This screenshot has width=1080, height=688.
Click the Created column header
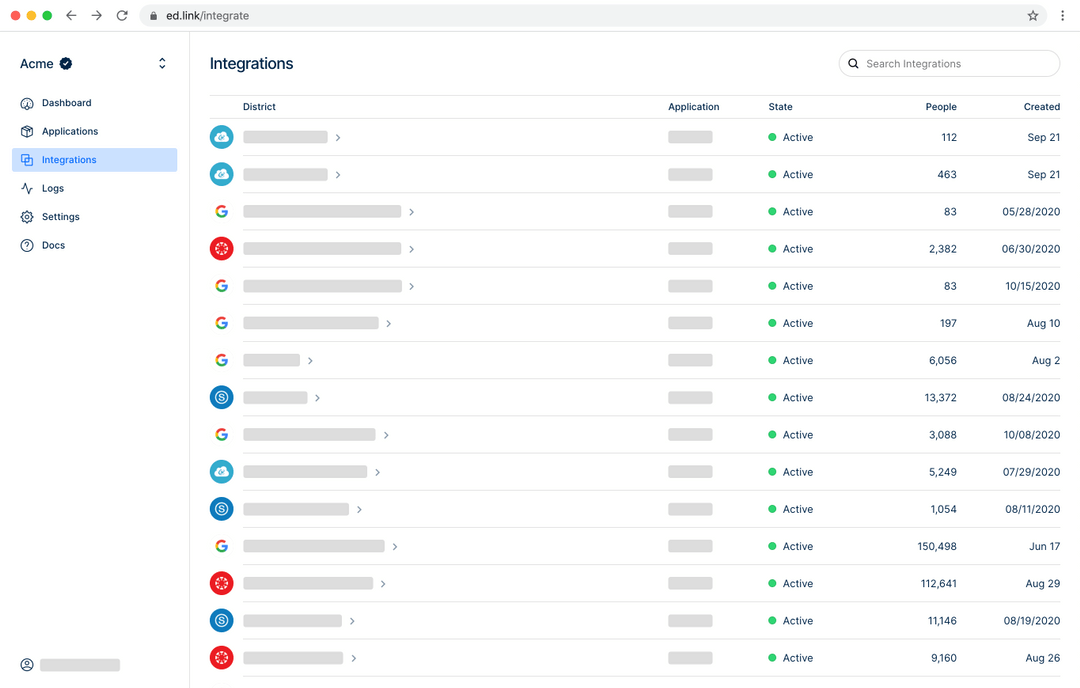click(1041, 107)
